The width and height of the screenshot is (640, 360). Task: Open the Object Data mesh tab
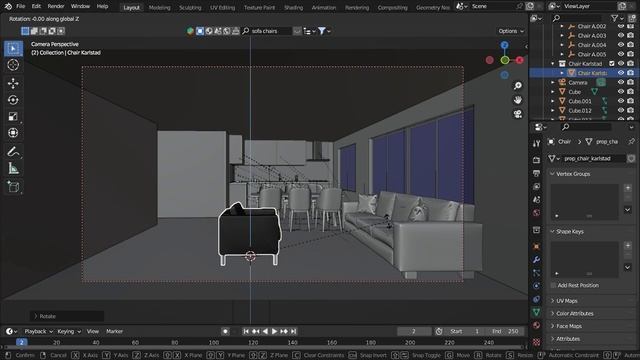click(x=536, y=312)
